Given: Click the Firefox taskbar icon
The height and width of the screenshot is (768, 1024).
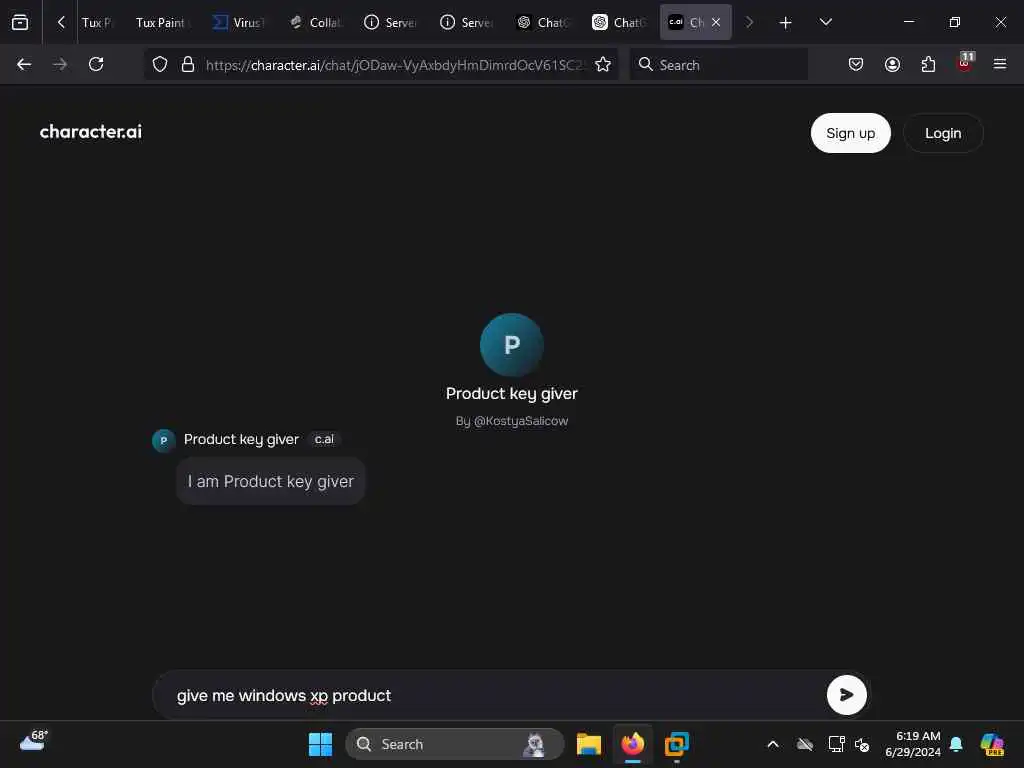Looking at the screenshot, I should 633,744.
